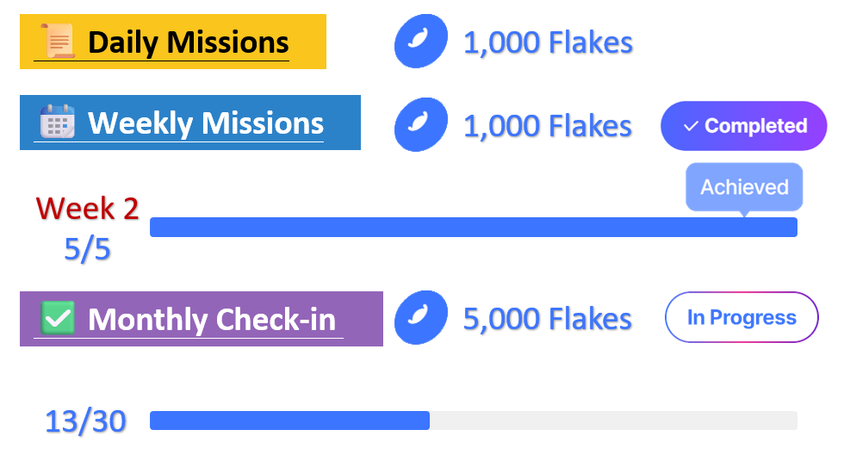This screenshot has width=850, height=475.
Task: Click the Daily Missions 1,000 Flakes reward text
Action: point(547,43)
